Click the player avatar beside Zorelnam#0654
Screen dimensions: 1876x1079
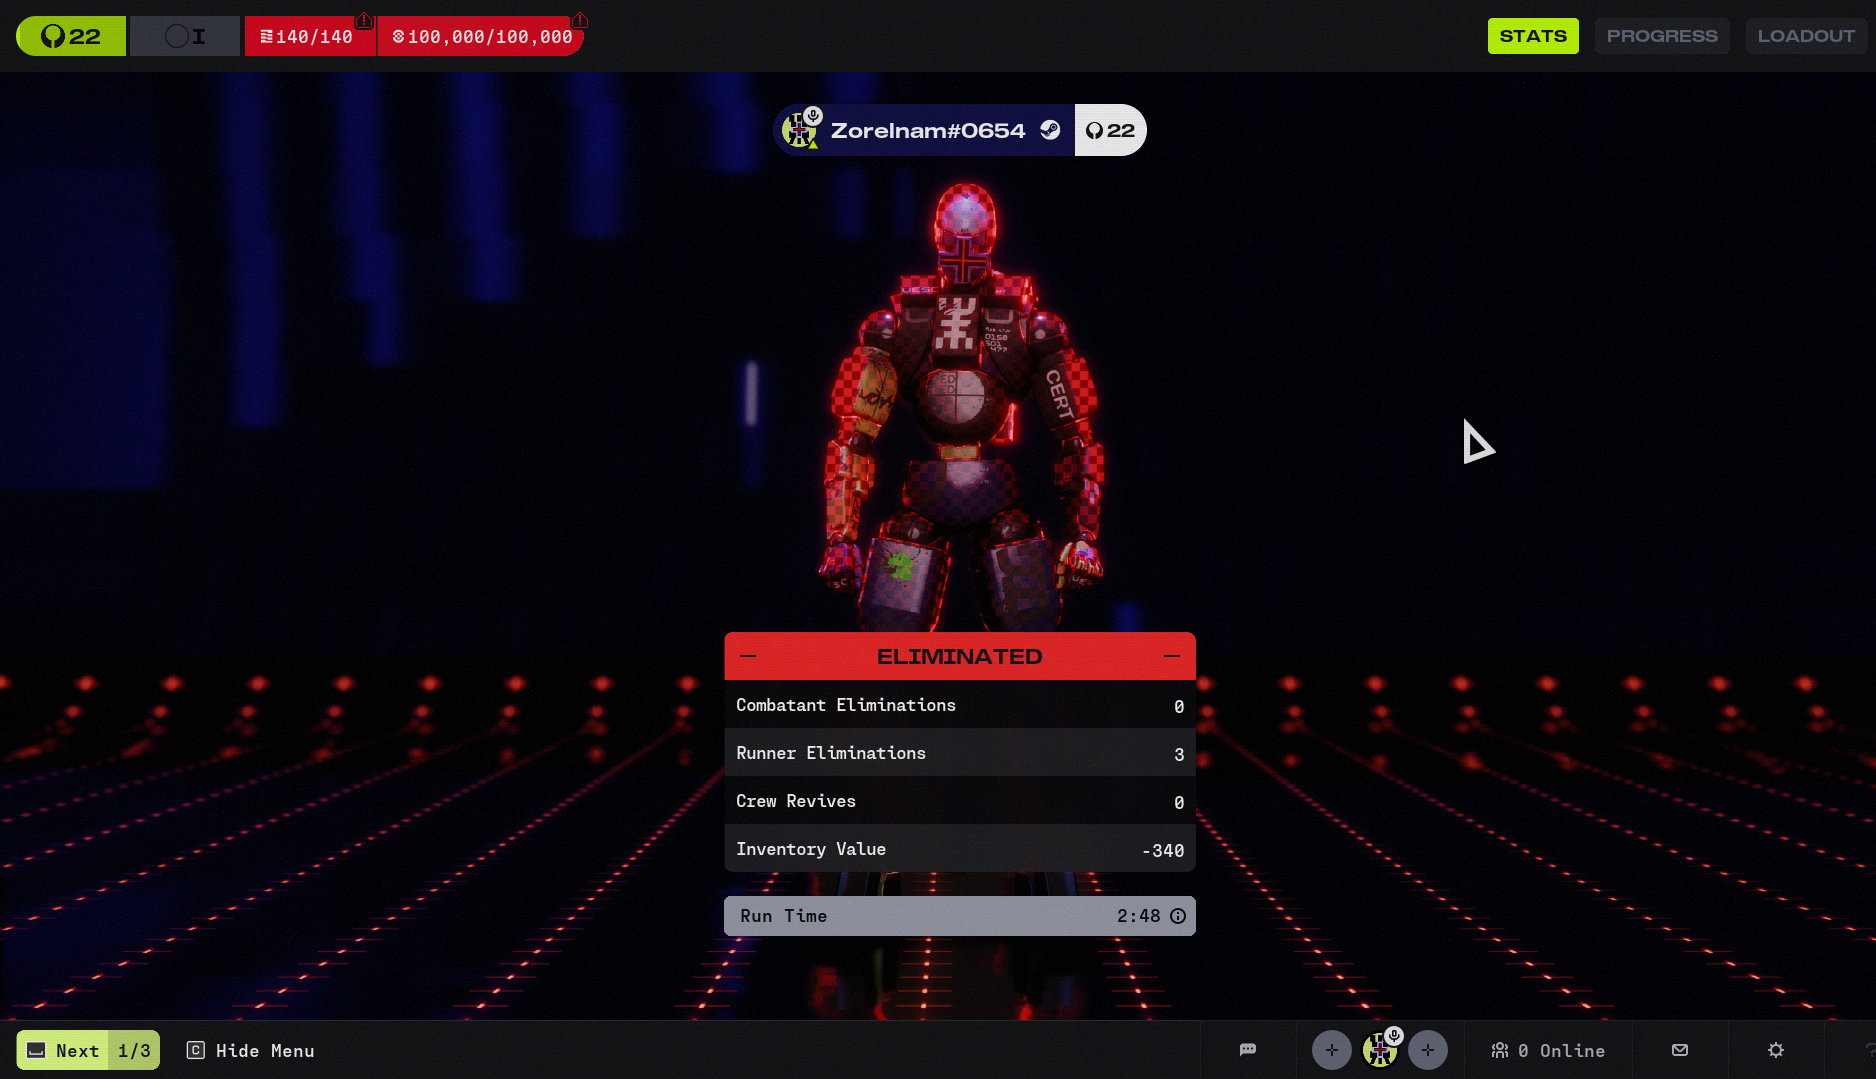click(799, 130)
